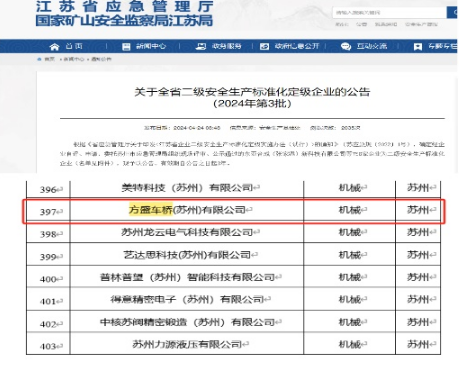Click the 苏州龙云电气科技有限公司 table row
The height and width of the screenshot is (365, 459).
[x=233, y=232]
